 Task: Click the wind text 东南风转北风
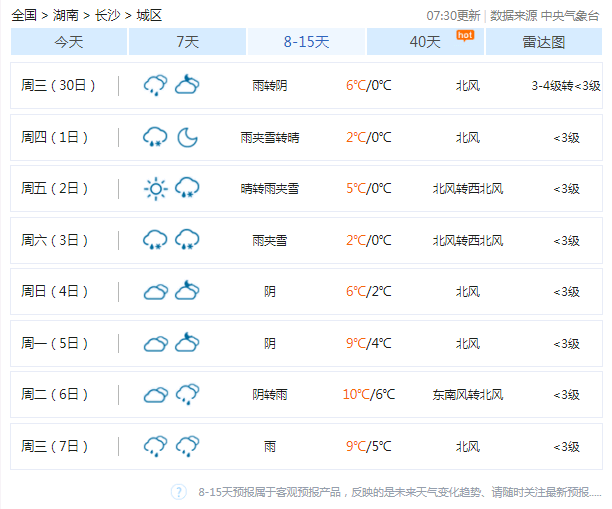click(468, 395)
